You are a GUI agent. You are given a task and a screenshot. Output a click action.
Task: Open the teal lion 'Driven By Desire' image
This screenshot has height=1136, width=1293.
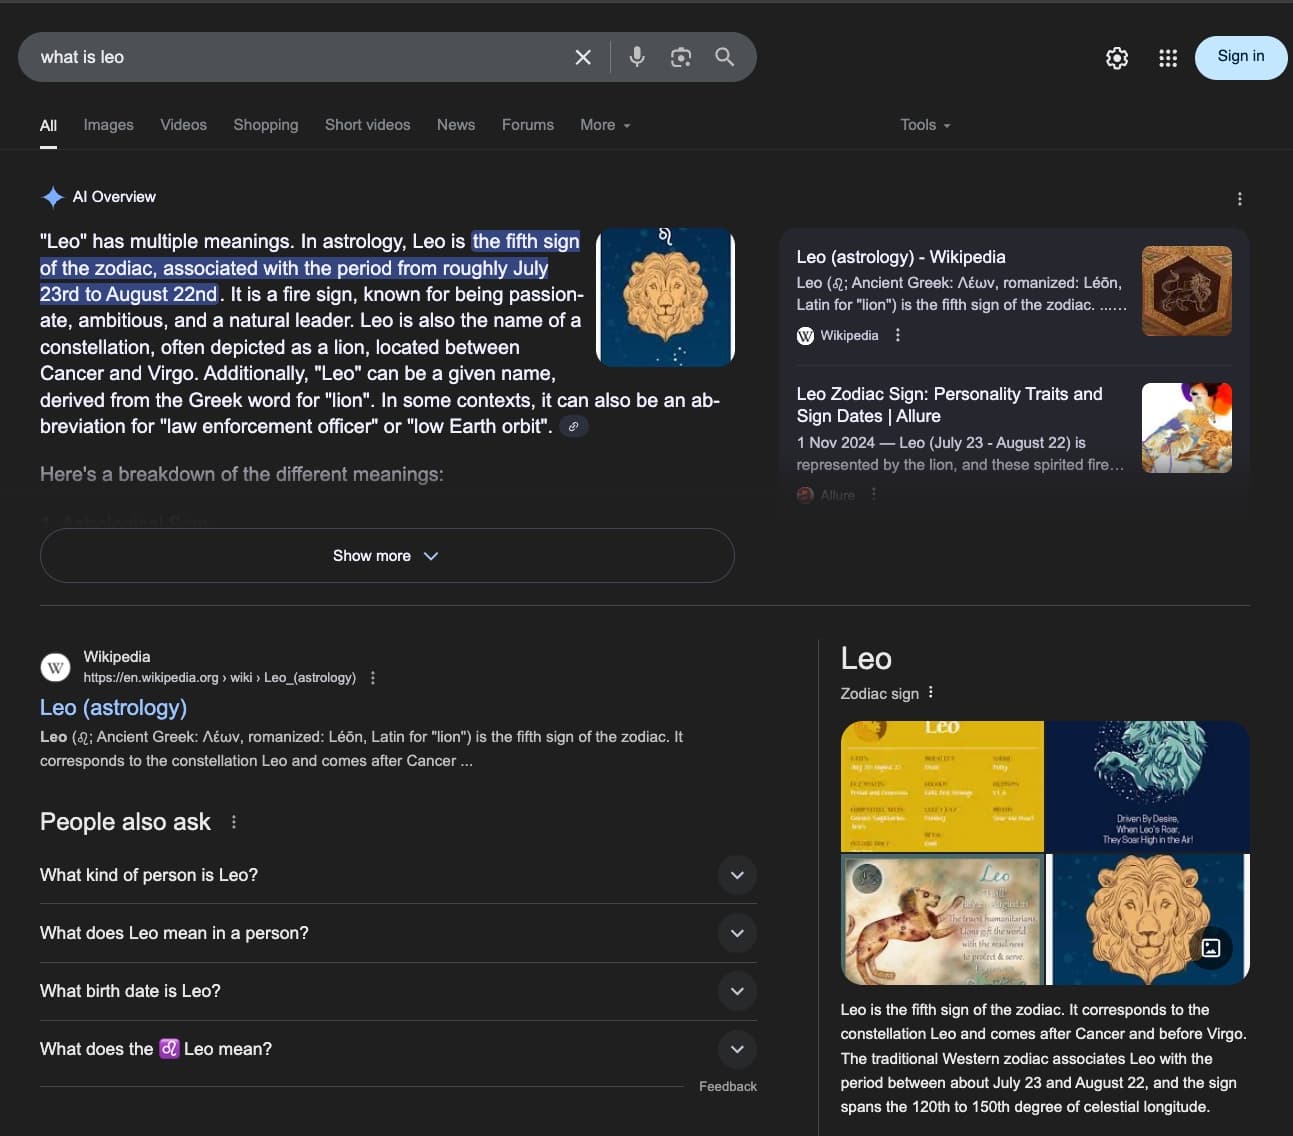click(1148, 786)
